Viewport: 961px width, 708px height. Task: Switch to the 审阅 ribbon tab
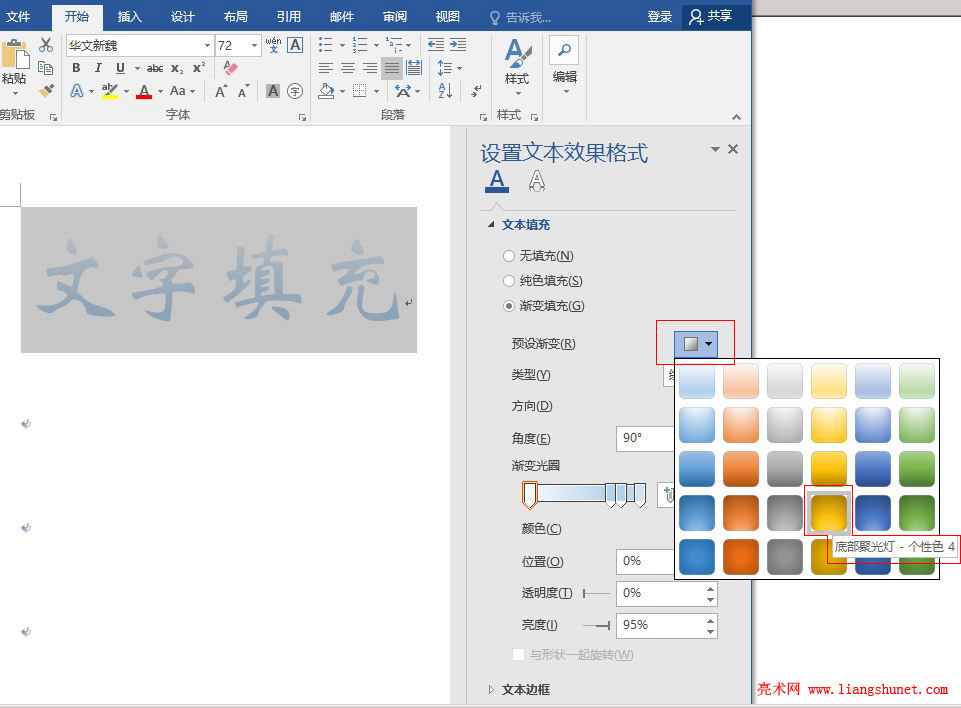395,17
